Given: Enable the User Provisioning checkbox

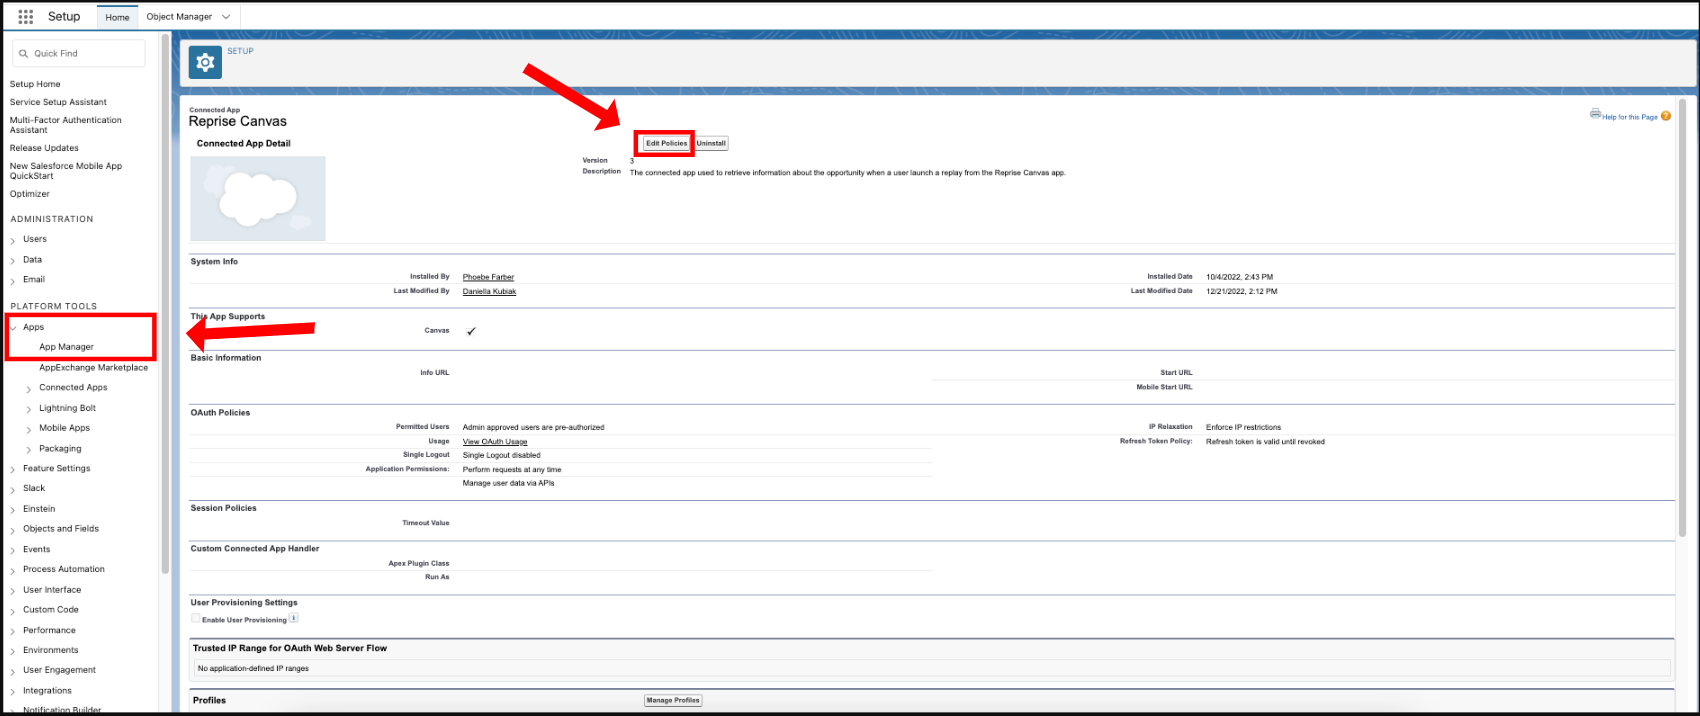Looking at the screenshot, I should 196,619.
